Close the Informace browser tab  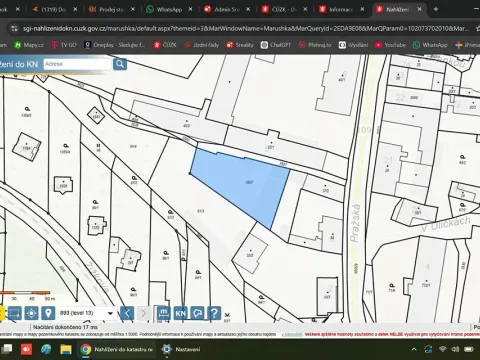pyautogui.click(x=362, y=9)
